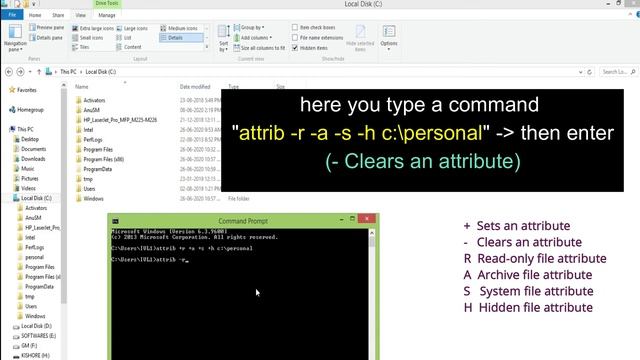The image size is (640, 360).
Task: Select the ProgramData folder in file list
Action: coord(98,169)
